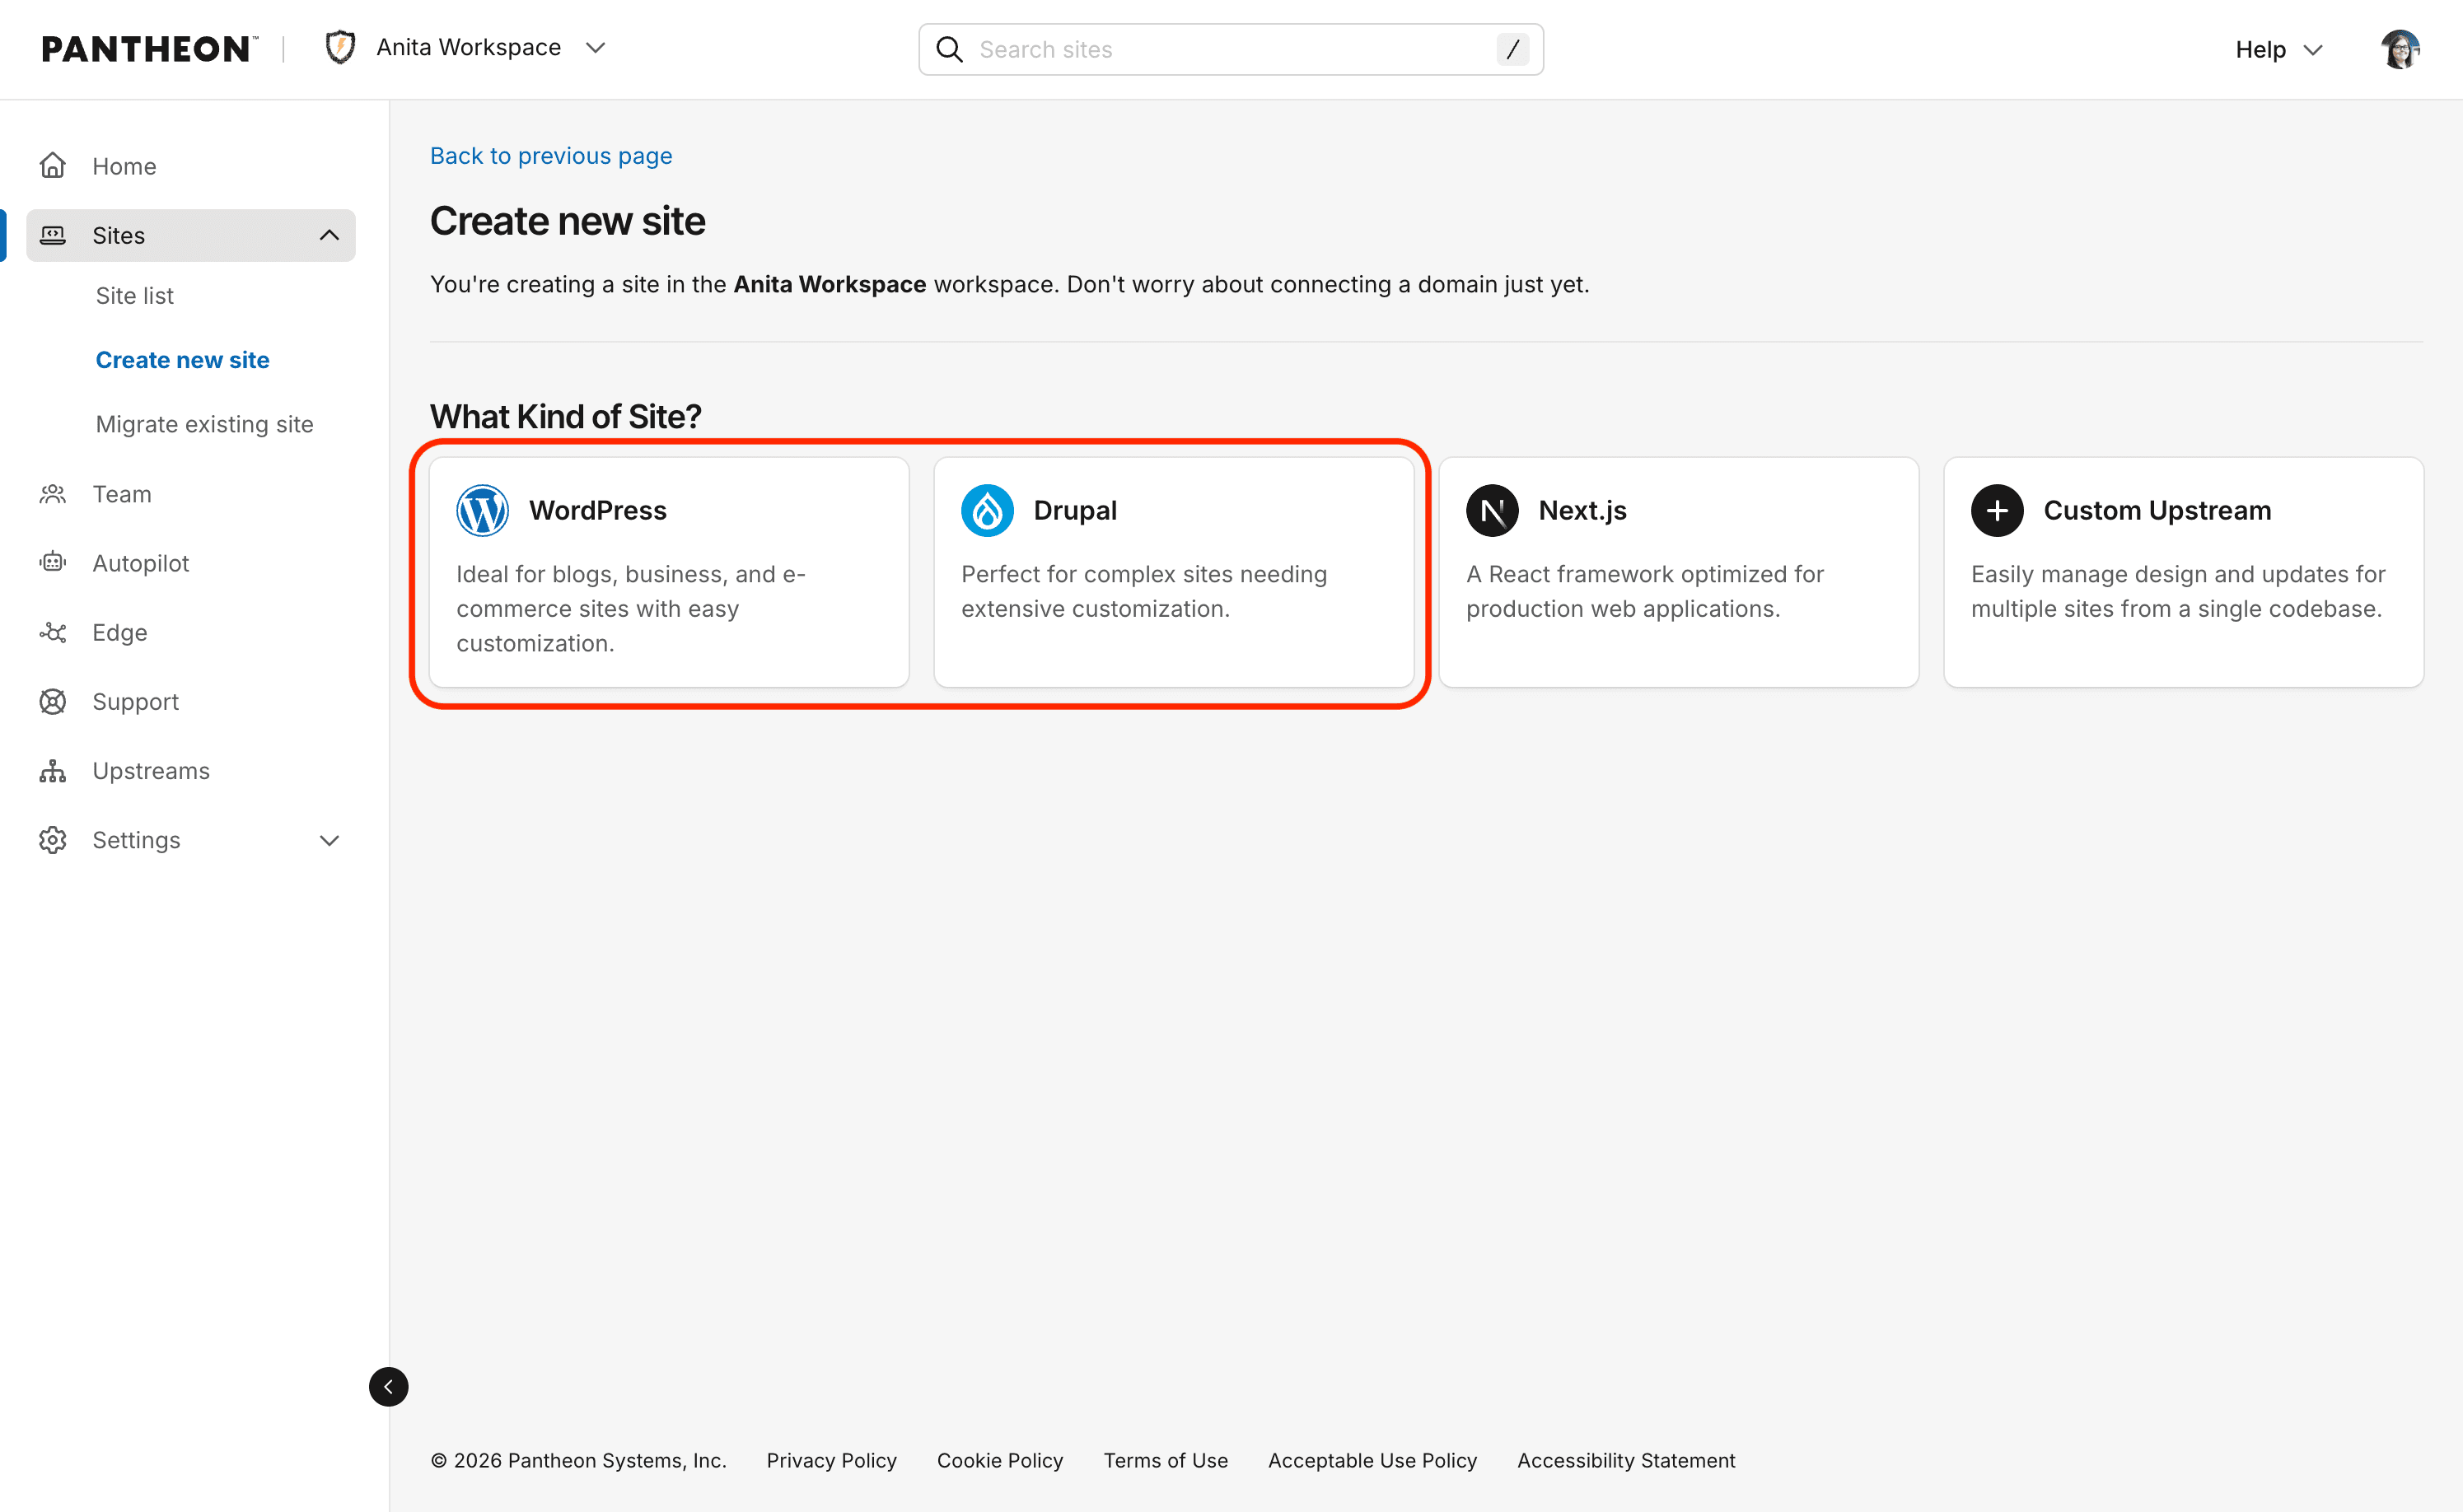Click the Settings gear icon
This screenshot has height=1512, width=2463.
53,840
